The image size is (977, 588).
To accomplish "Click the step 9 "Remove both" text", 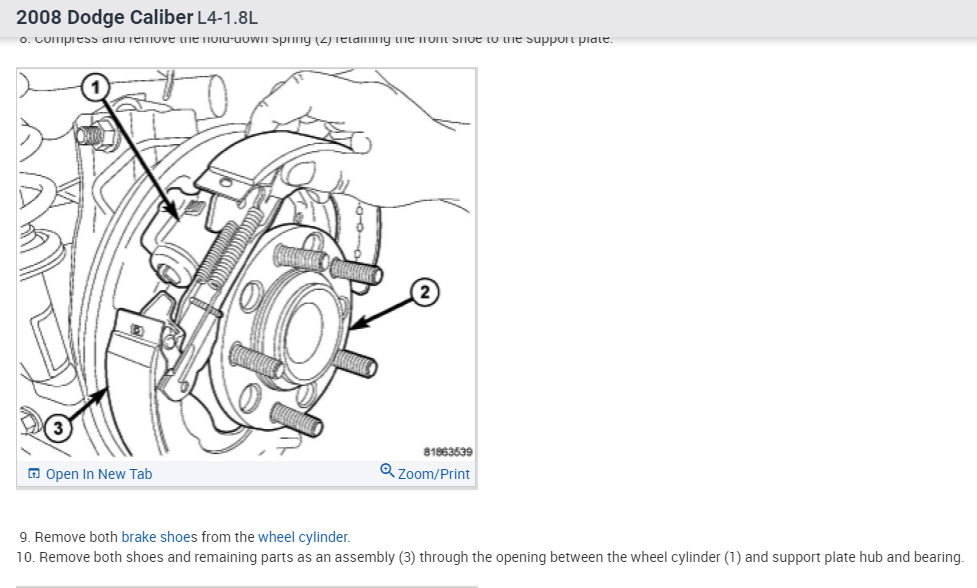I will pyautogui.click(x=76, y=537).
